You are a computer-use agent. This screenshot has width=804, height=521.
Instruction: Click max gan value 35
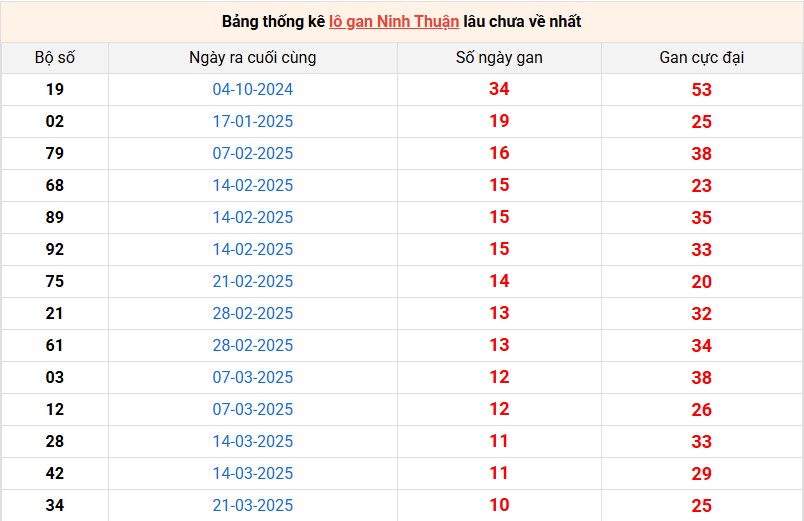tap(701, 218)
